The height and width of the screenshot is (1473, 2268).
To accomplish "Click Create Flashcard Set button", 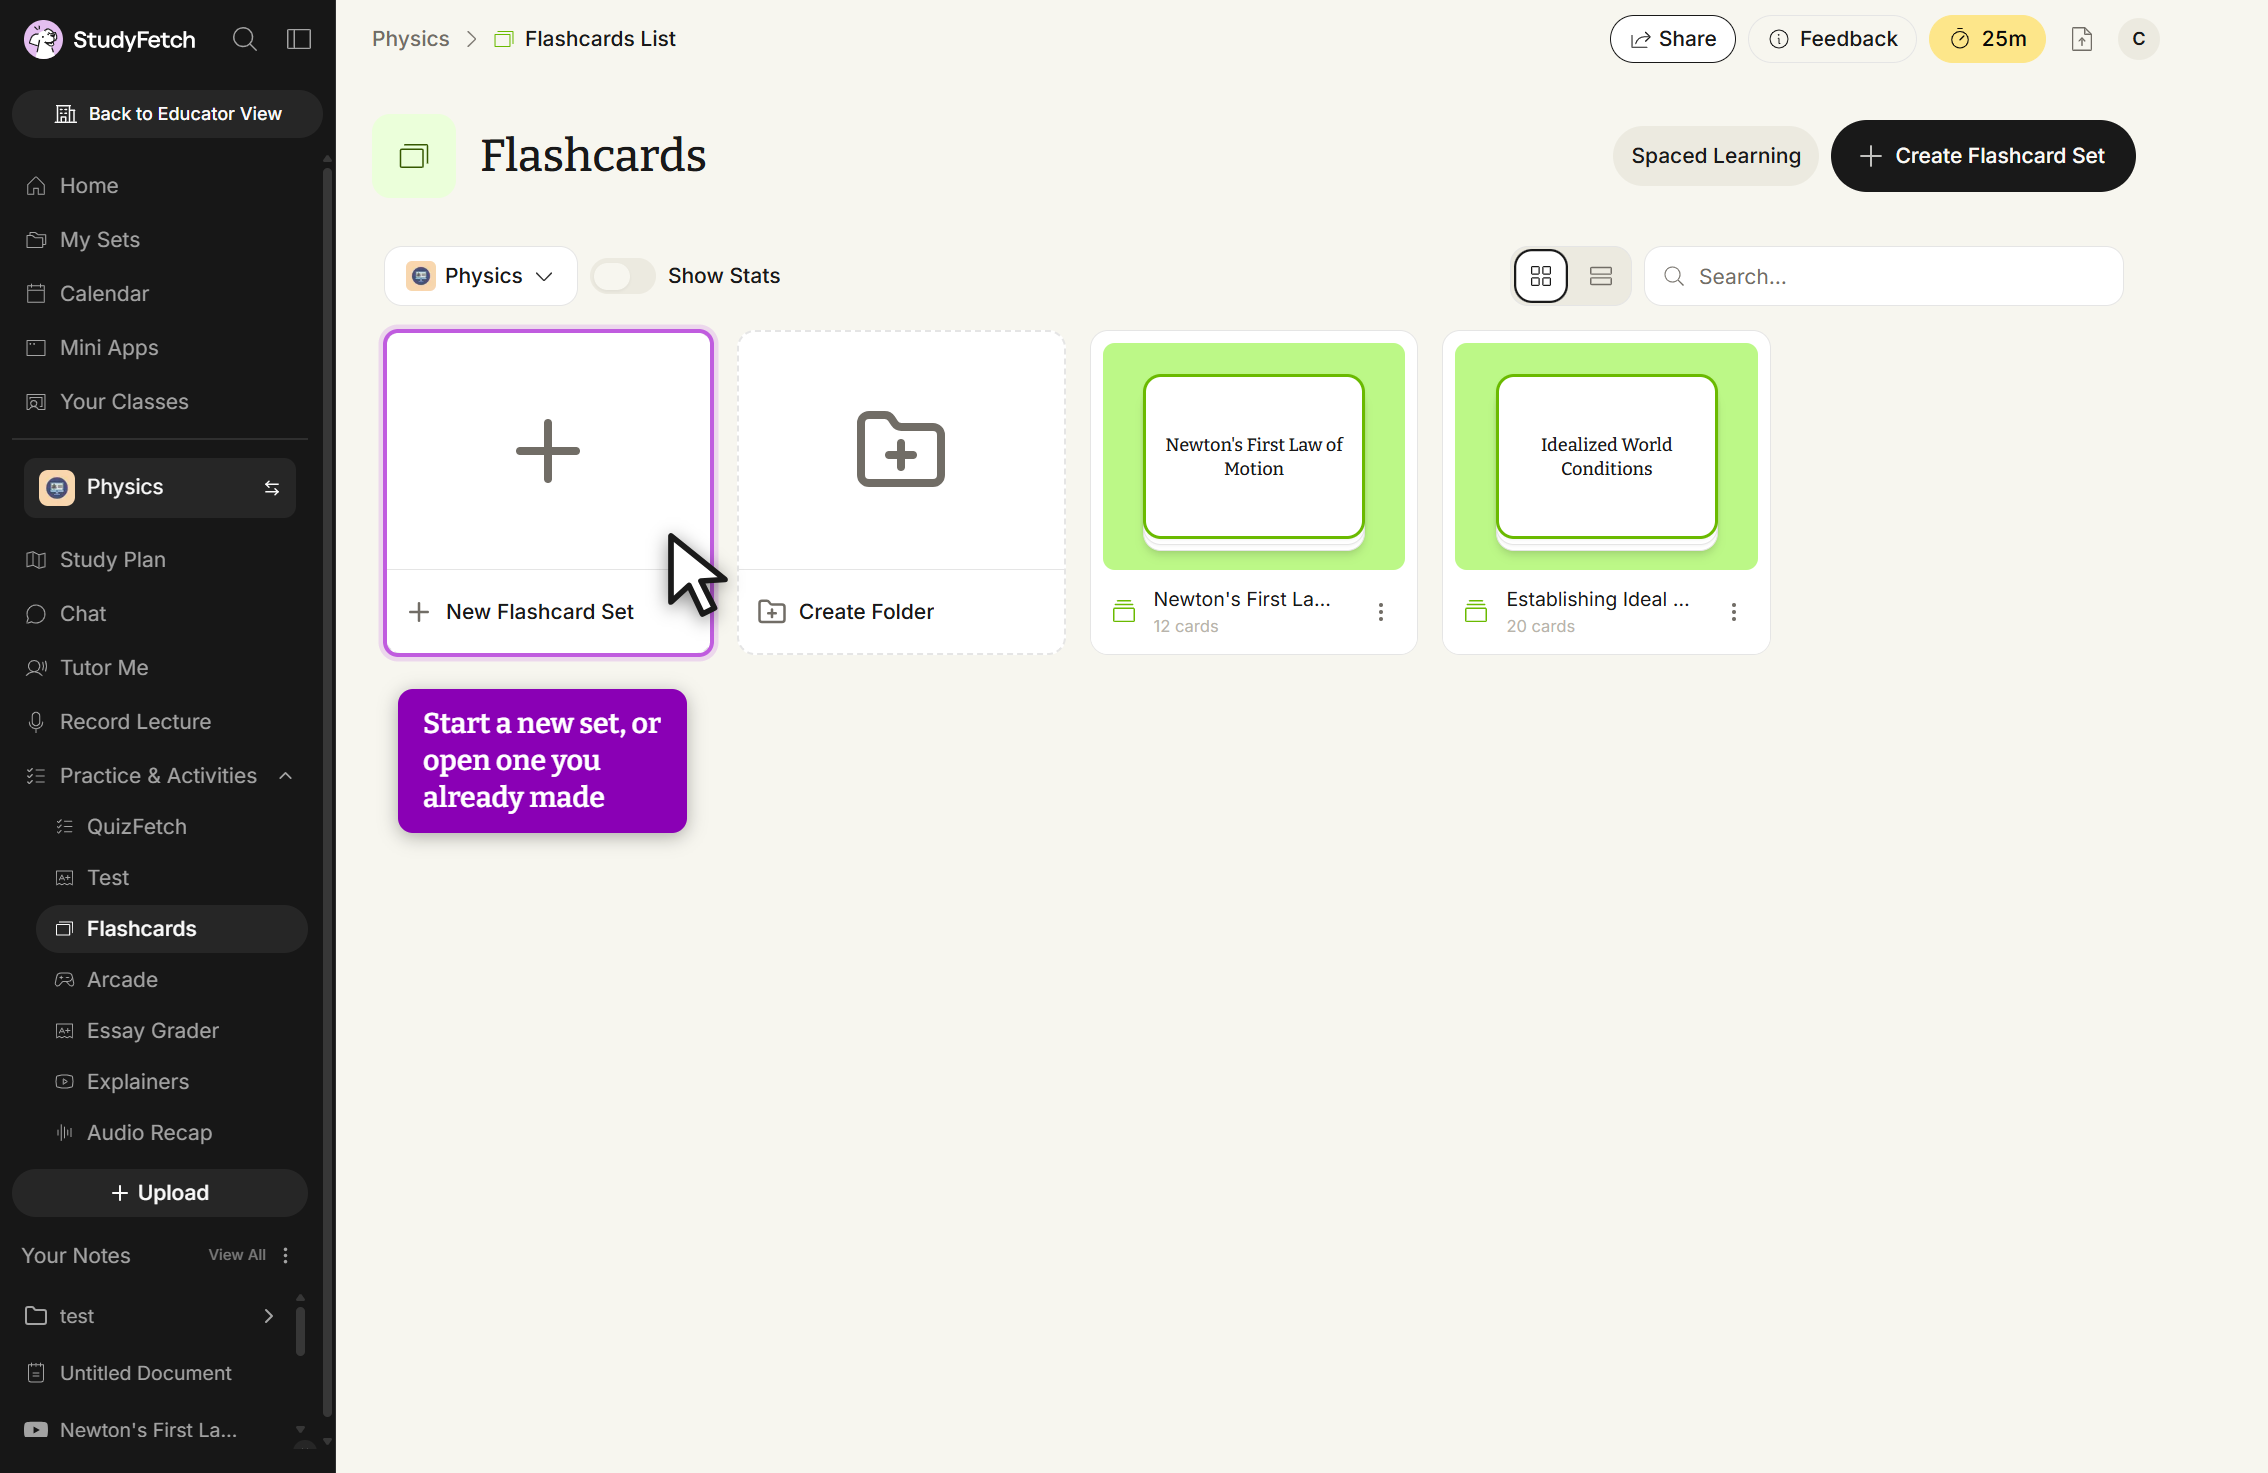I will pos(1983,156).
